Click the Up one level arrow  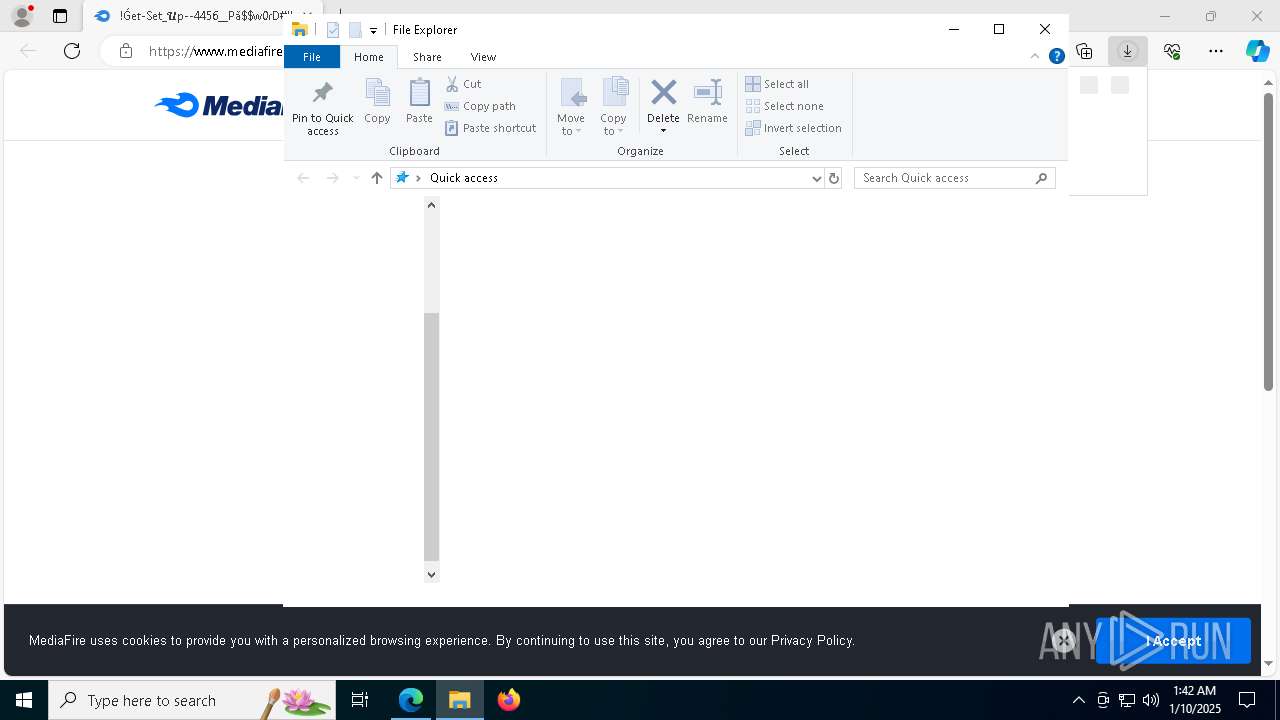(376, 178)
